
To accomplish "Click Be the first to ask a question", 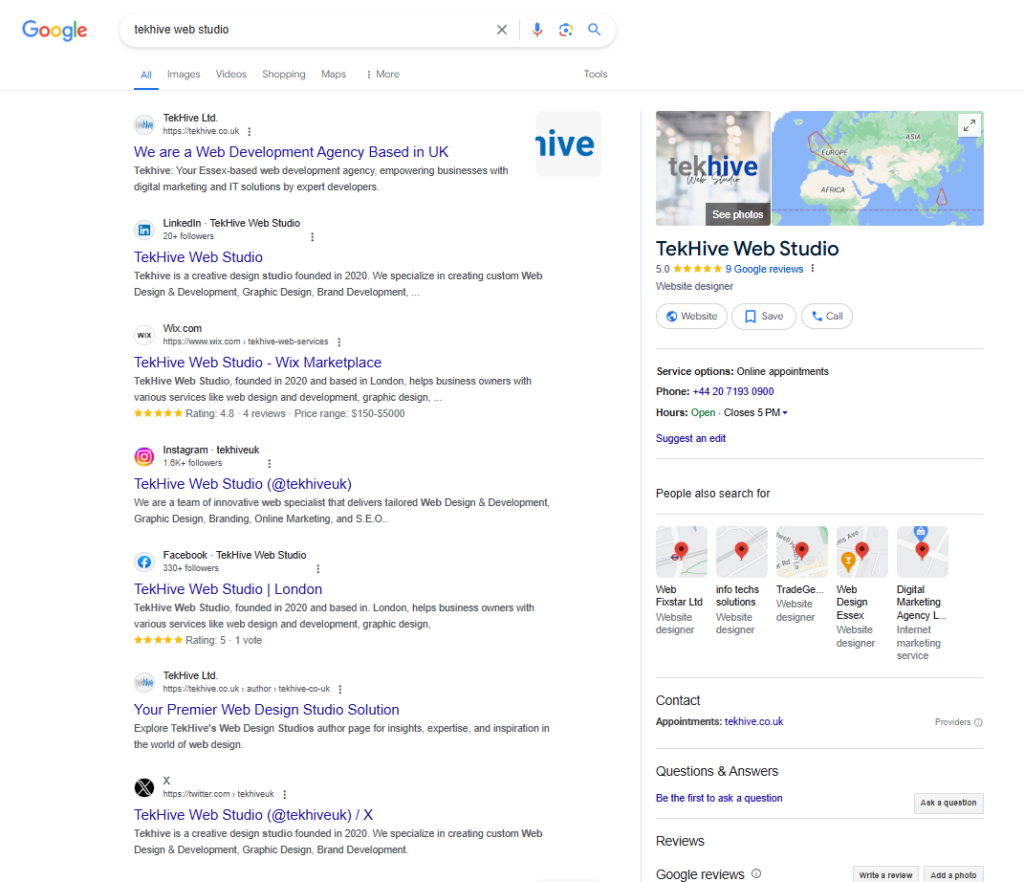I will 719,798.
